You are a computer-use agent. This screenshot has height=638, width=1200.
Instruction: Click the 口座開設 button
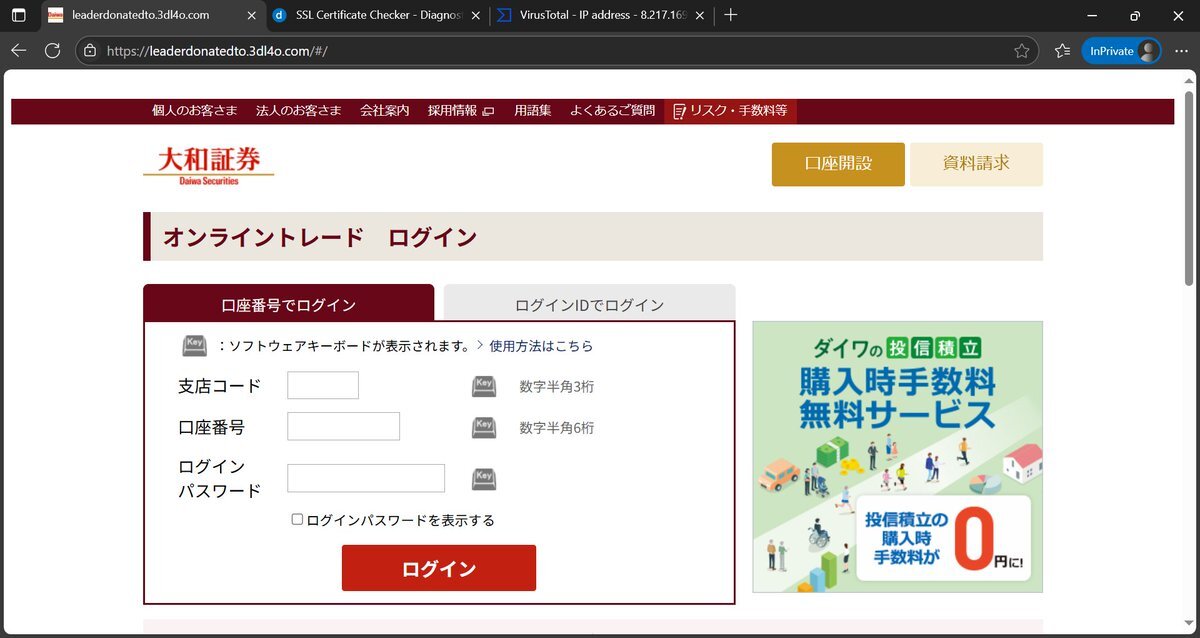click(x=838, y=164)
